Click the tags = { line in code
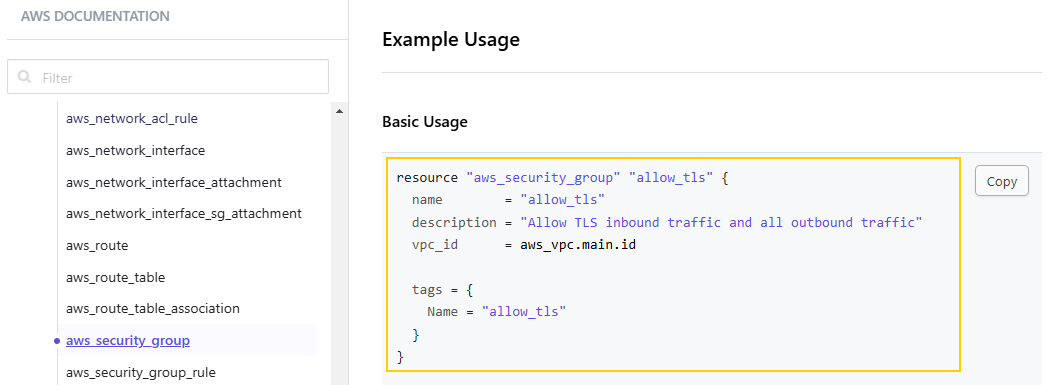The image size is (1055, 385). click(443, 289)
